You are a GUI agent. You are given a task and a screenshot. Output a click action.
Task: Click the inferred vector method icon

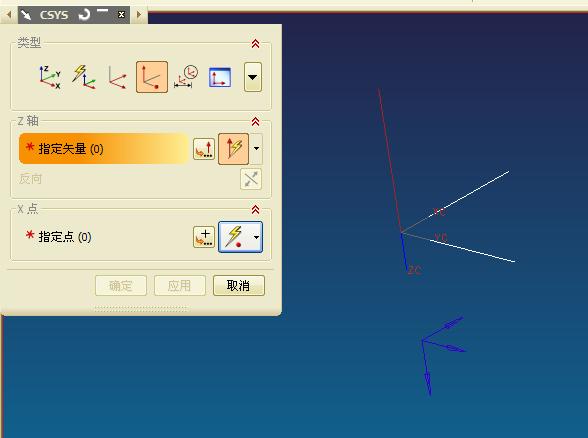click(x=233, y=149)
